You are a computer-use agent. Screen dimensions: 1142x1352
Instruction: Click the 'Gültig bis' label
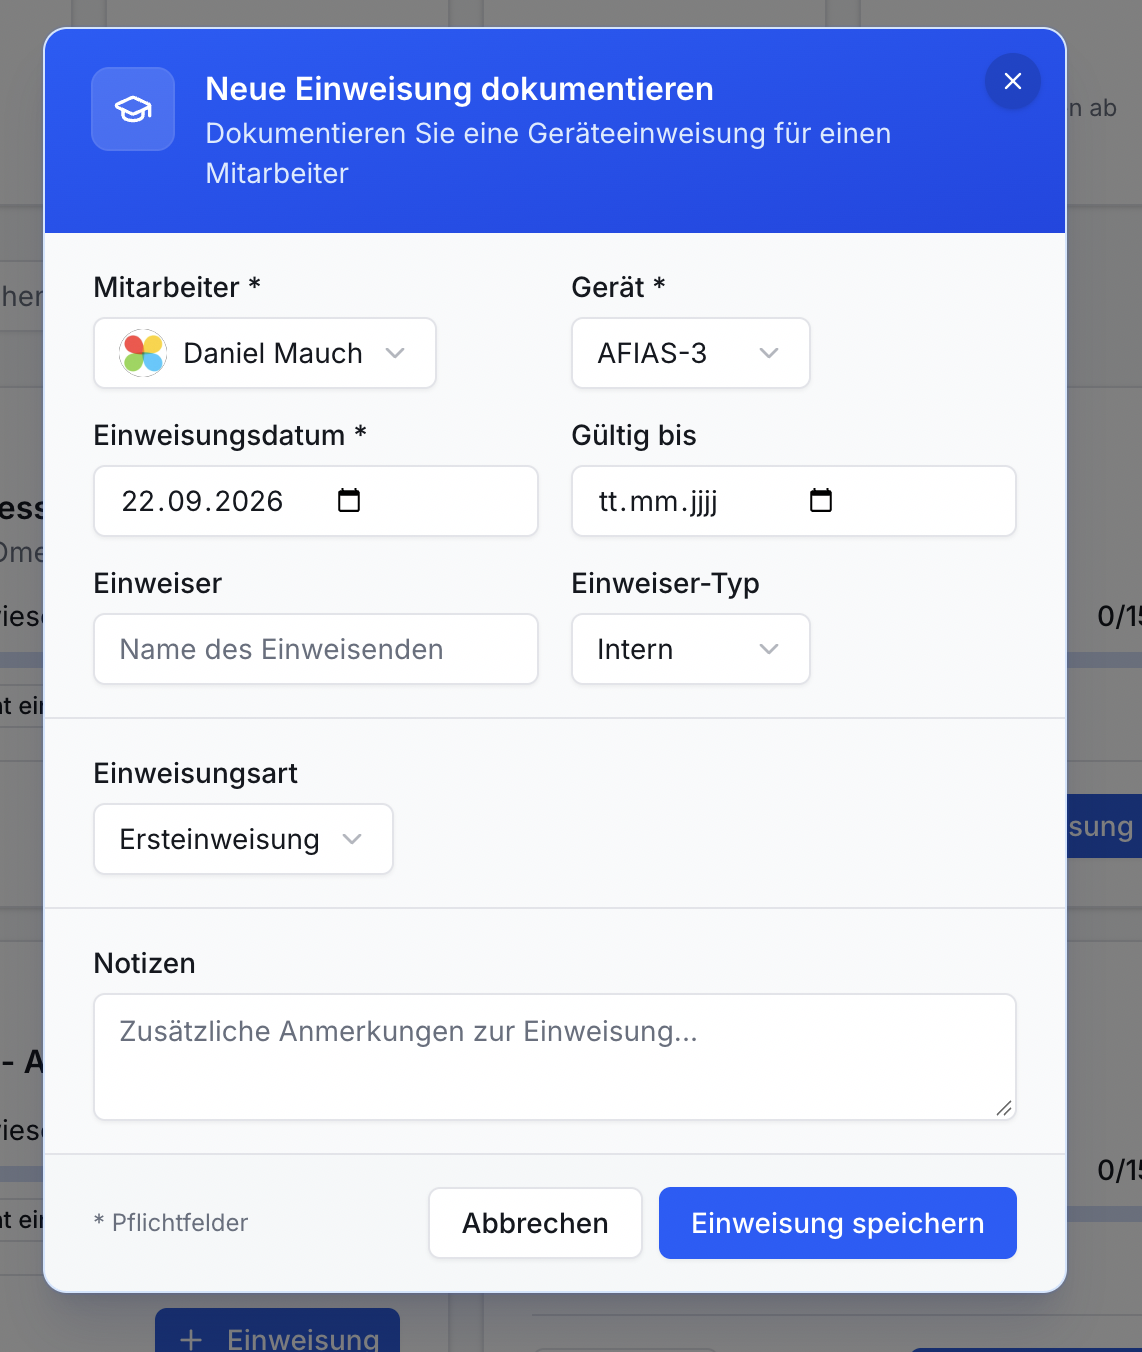(634, 435)
